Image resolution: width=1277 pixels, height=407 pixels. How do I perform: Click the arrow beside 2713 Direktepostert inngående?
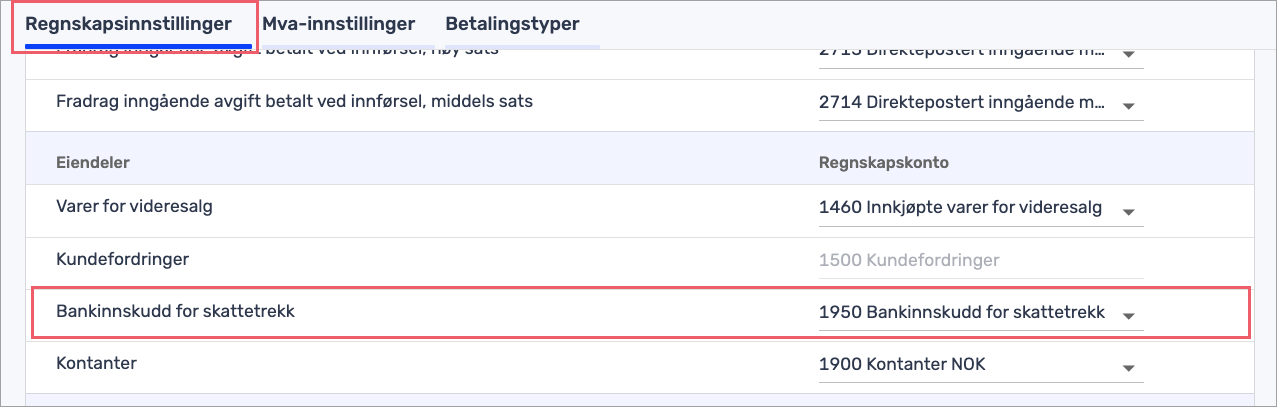pyautogui.click(x=1129, y=54)
